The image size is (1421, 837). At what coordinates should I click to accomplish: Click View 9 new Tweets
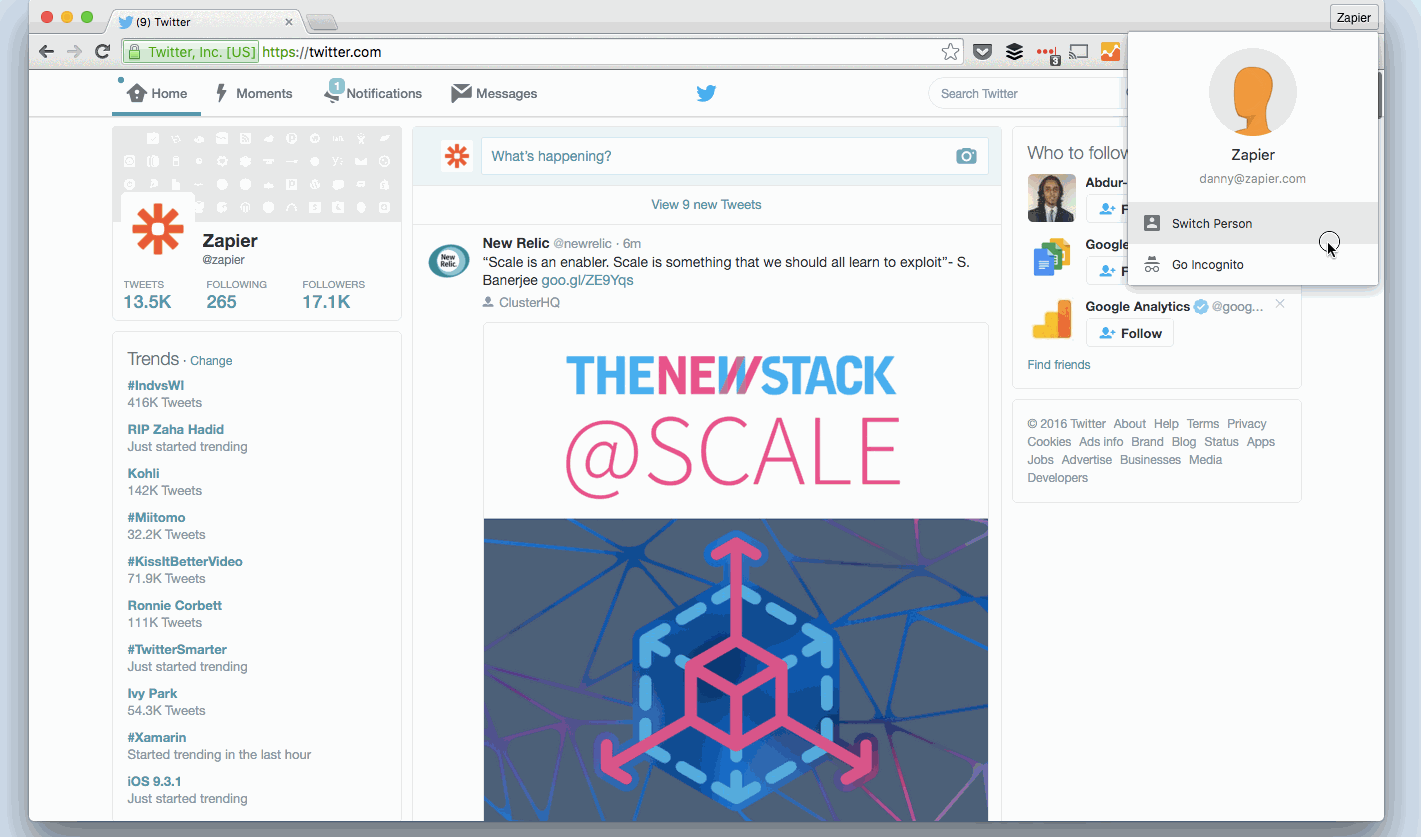pos(706,204)
